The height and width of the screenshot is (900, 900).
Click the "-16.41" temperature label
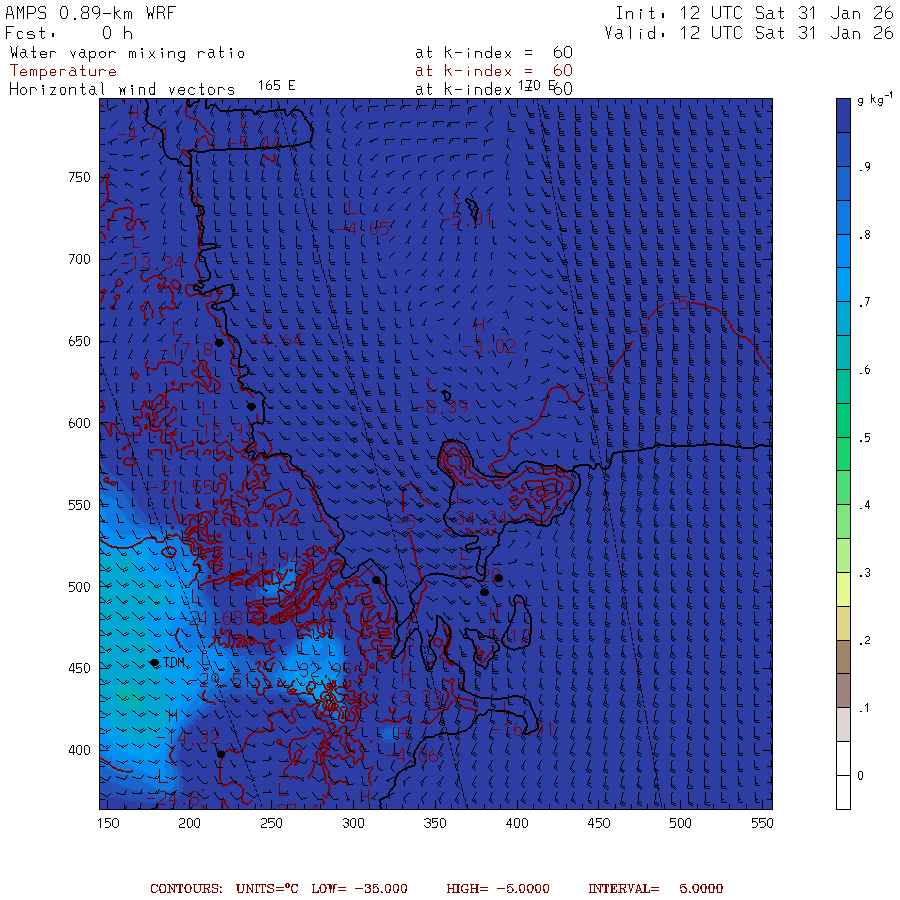click(522, 730)
